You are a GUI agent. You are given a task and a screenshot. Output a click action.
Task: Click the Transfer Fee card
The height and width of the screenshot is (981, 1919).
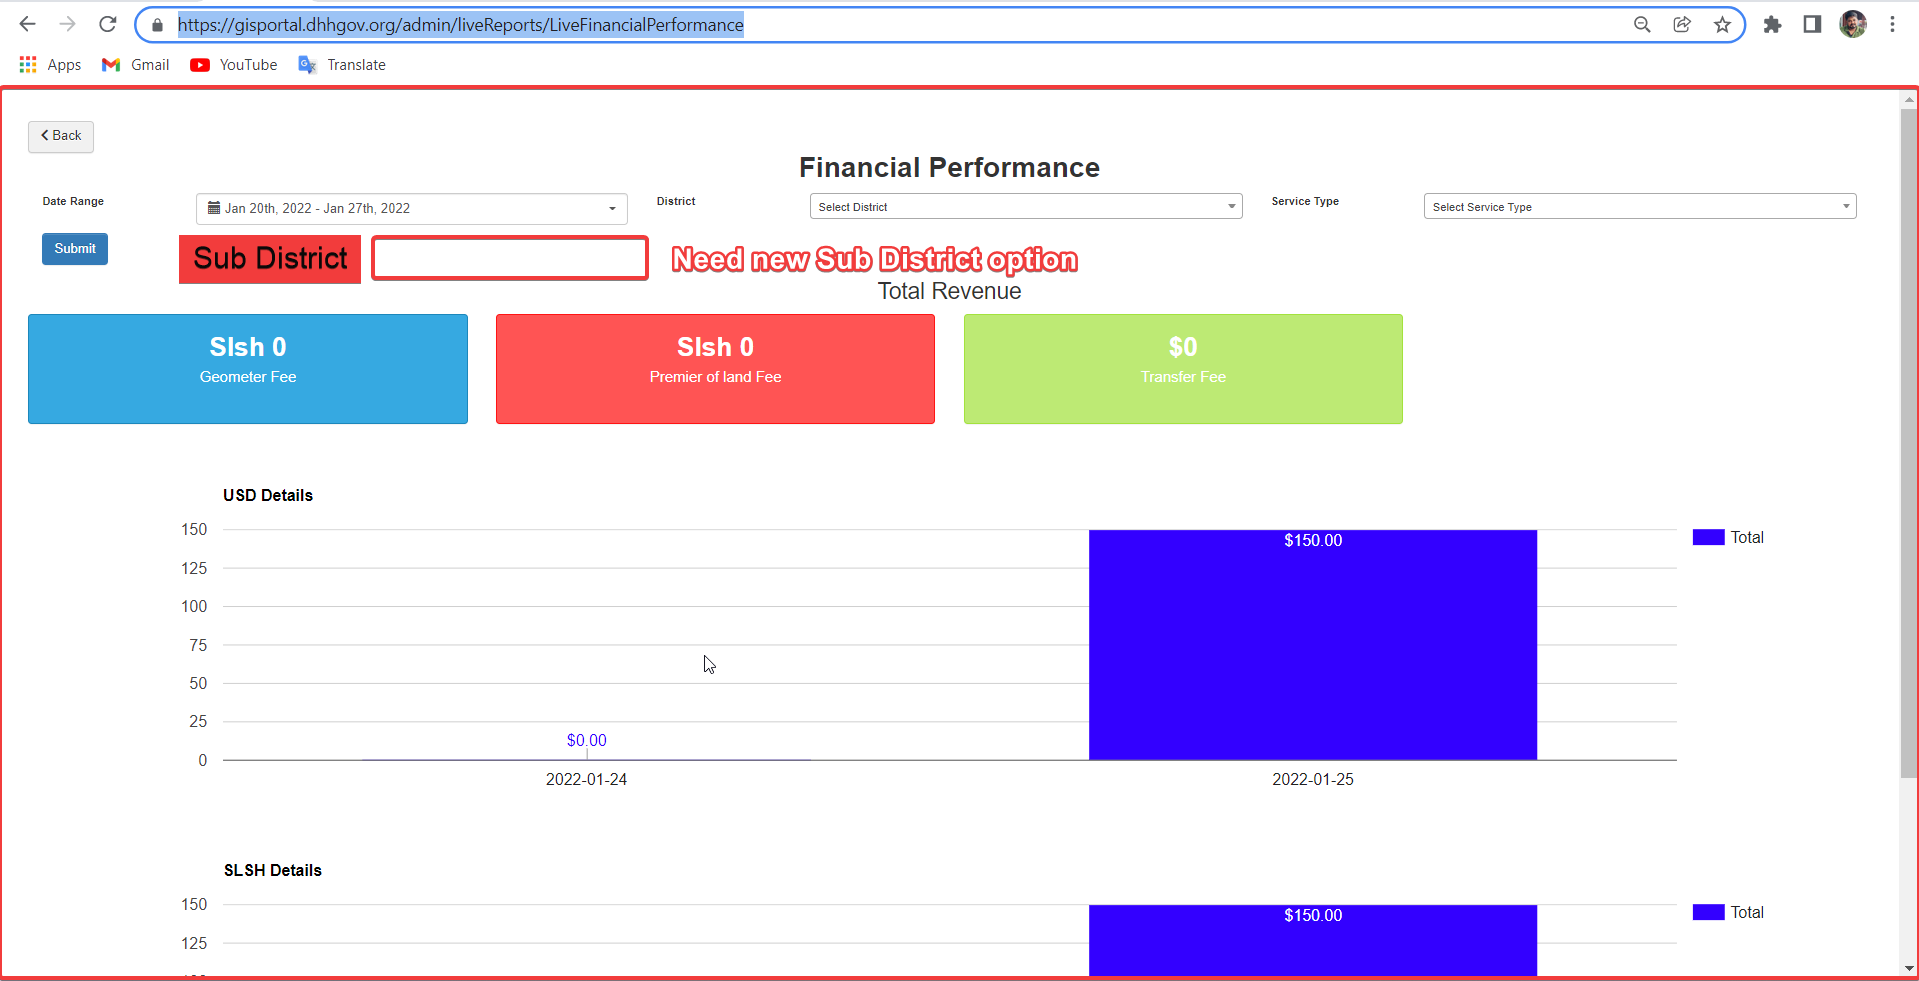click(1183, 369)
